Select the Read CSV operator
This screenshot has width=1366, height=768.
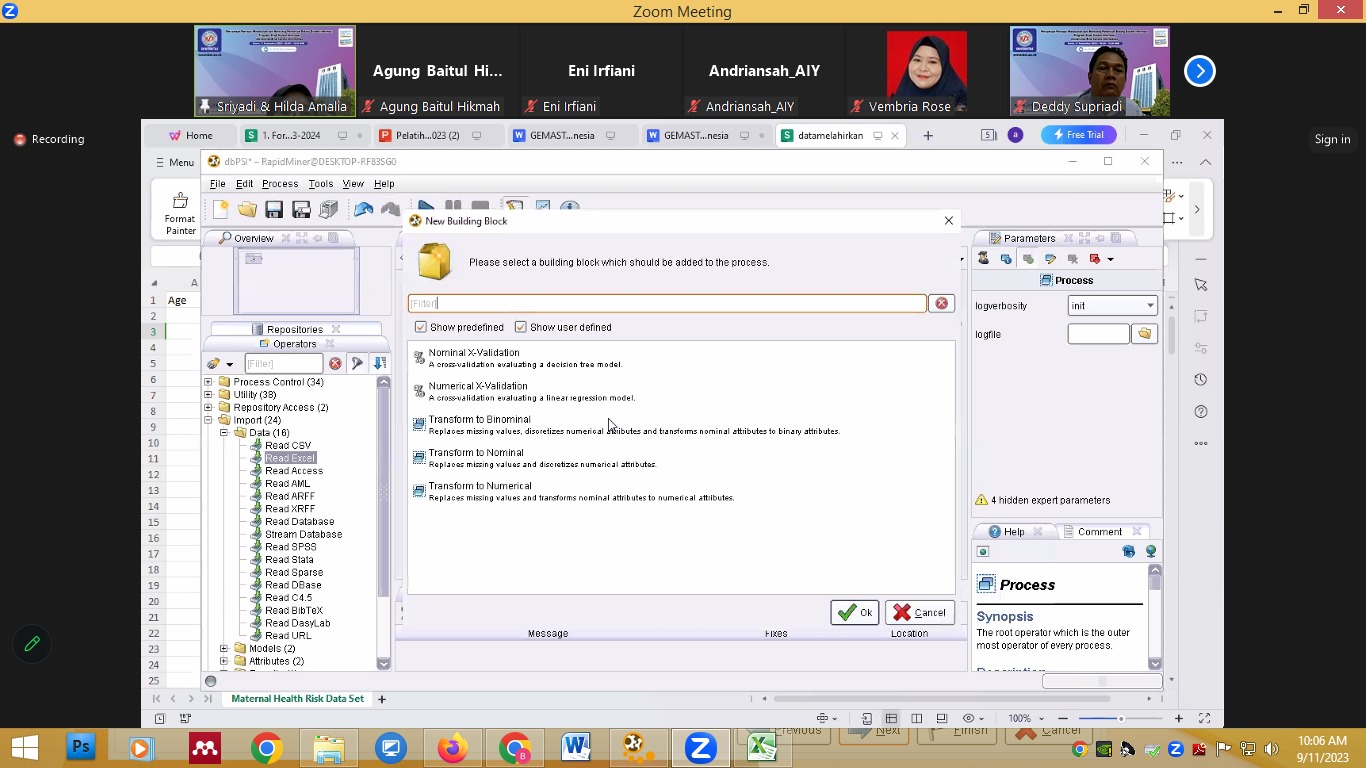coord(288,445)
